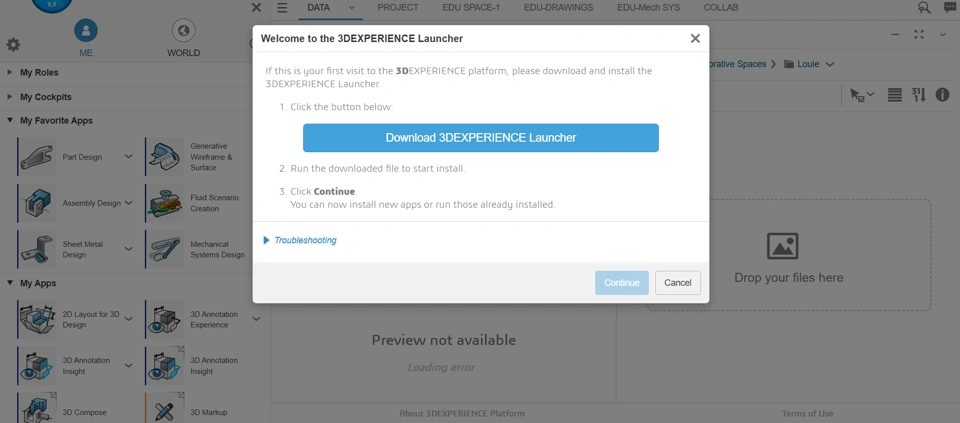Viewport: 960px width, 423px height.
Task: Maximize the widget with the expand icon
Action: click(919, 35)
